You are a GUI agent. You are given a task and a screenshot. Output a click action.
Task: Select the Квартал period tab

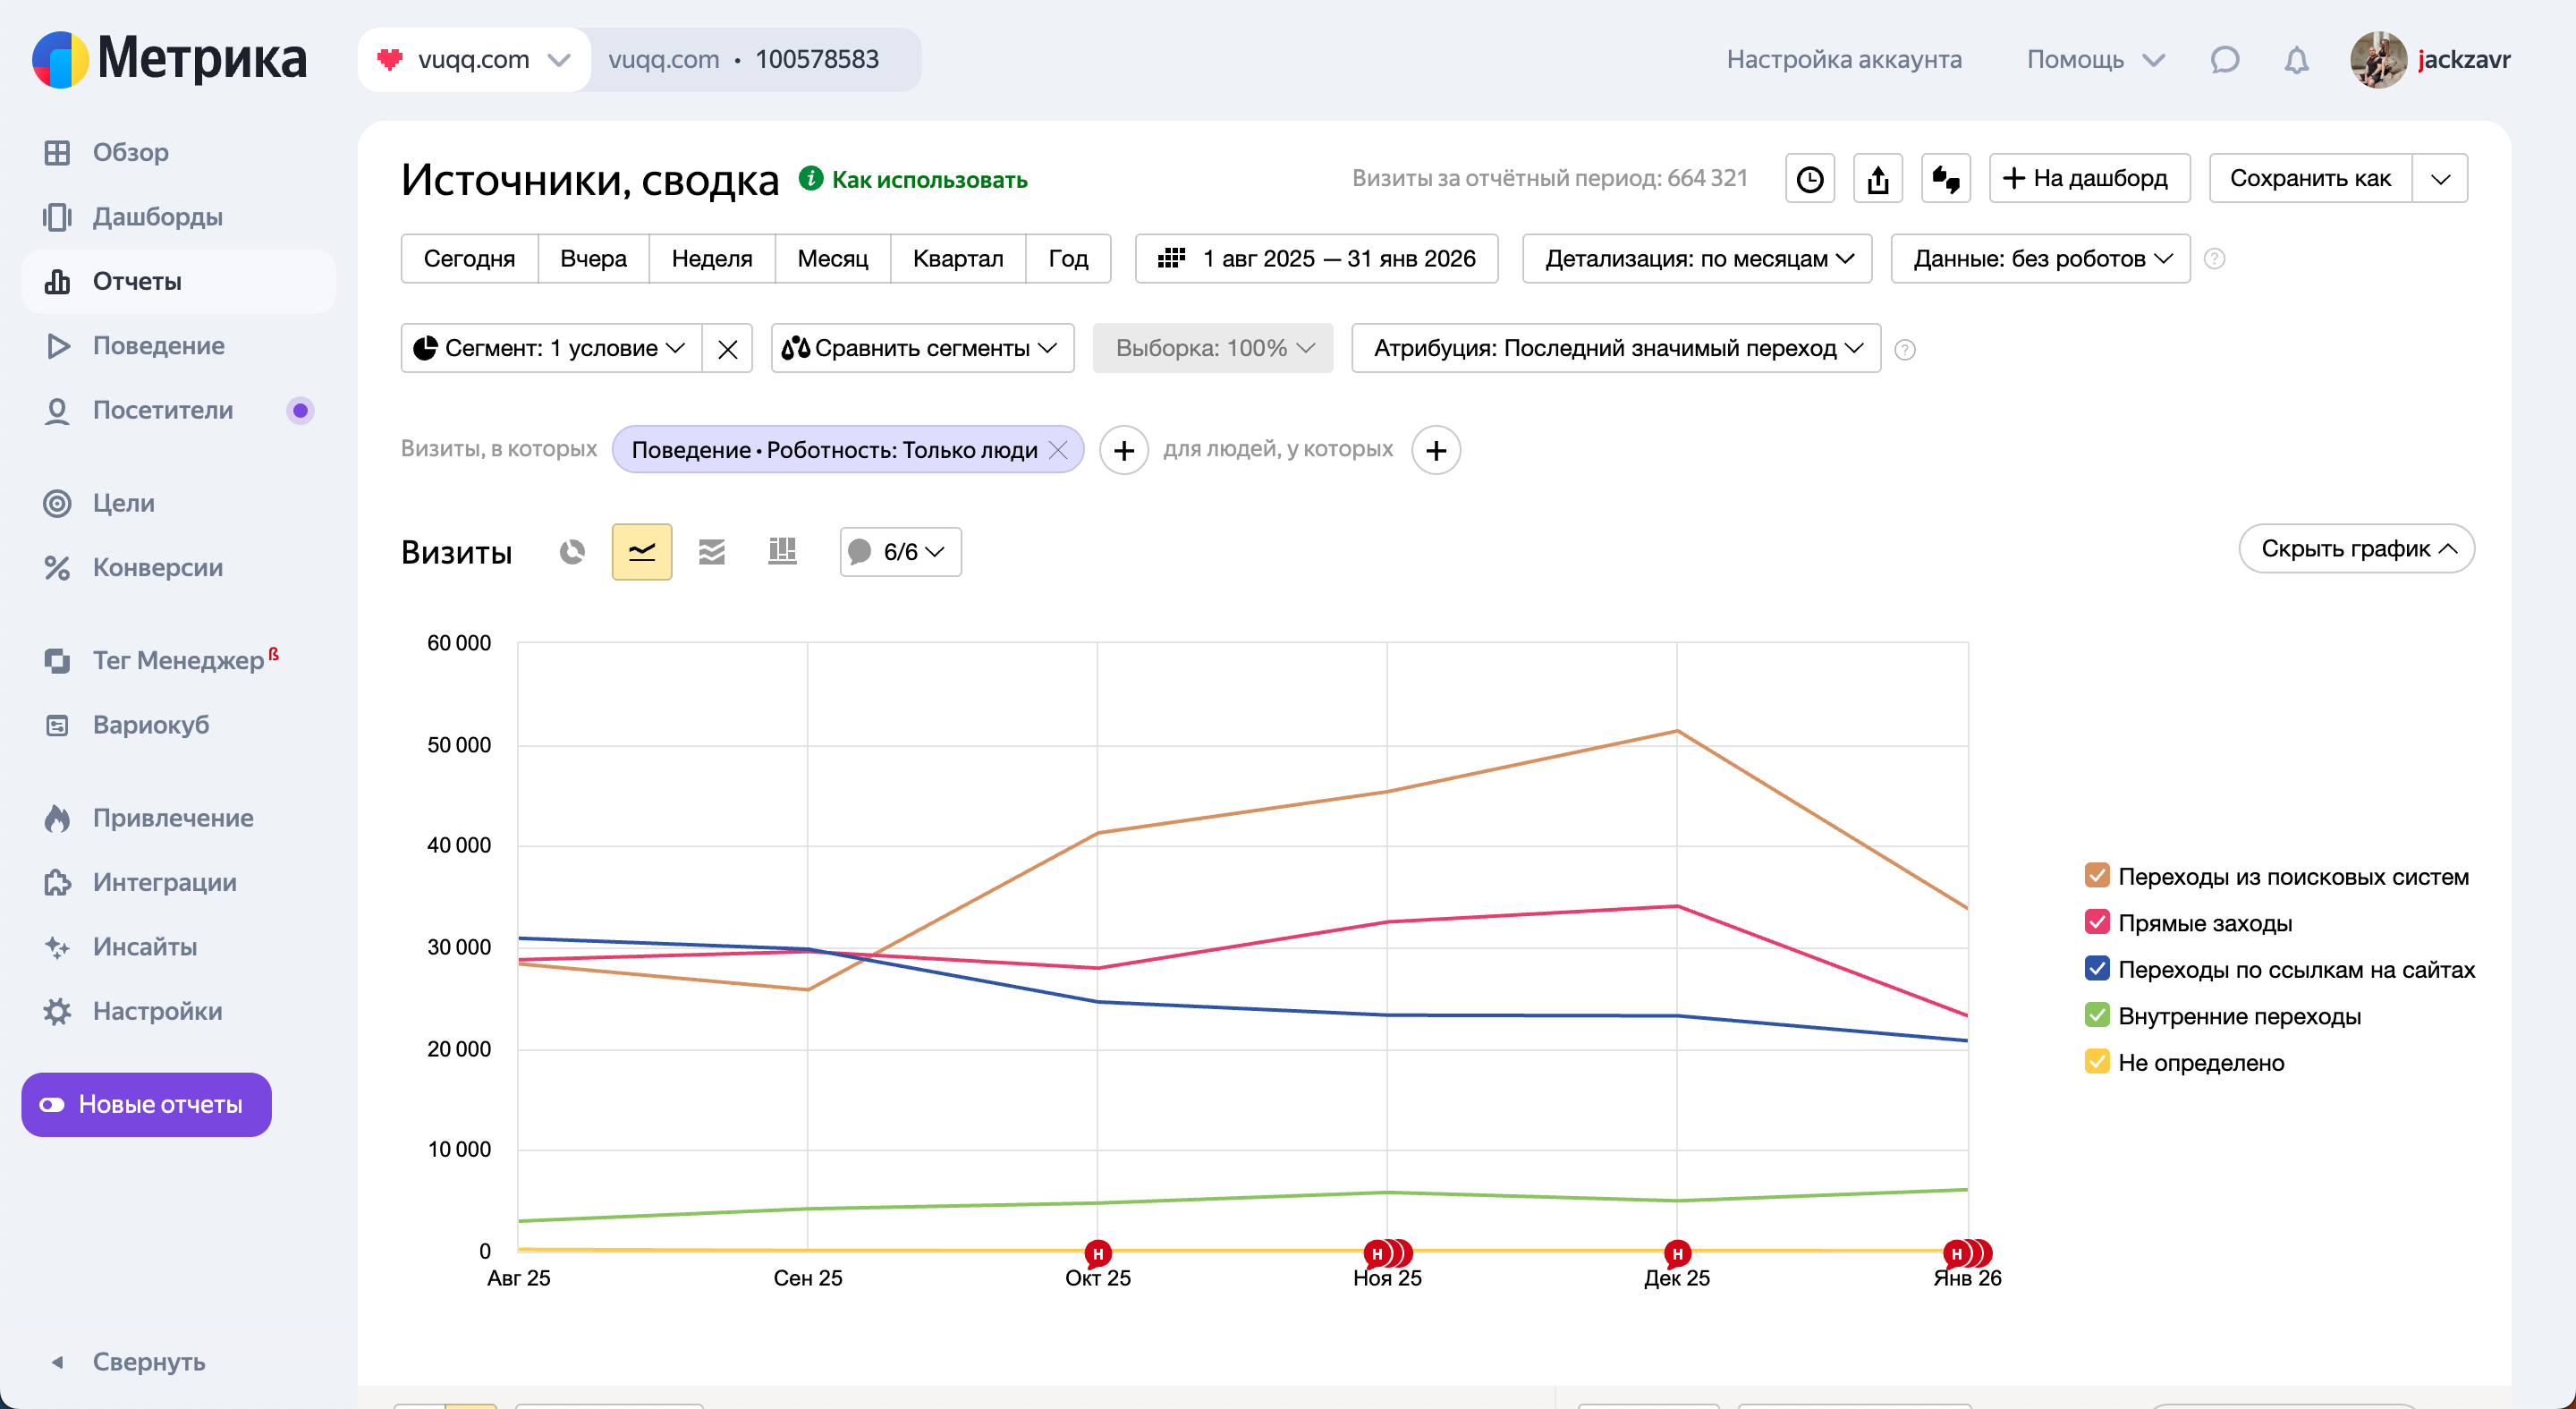point(957,259)
